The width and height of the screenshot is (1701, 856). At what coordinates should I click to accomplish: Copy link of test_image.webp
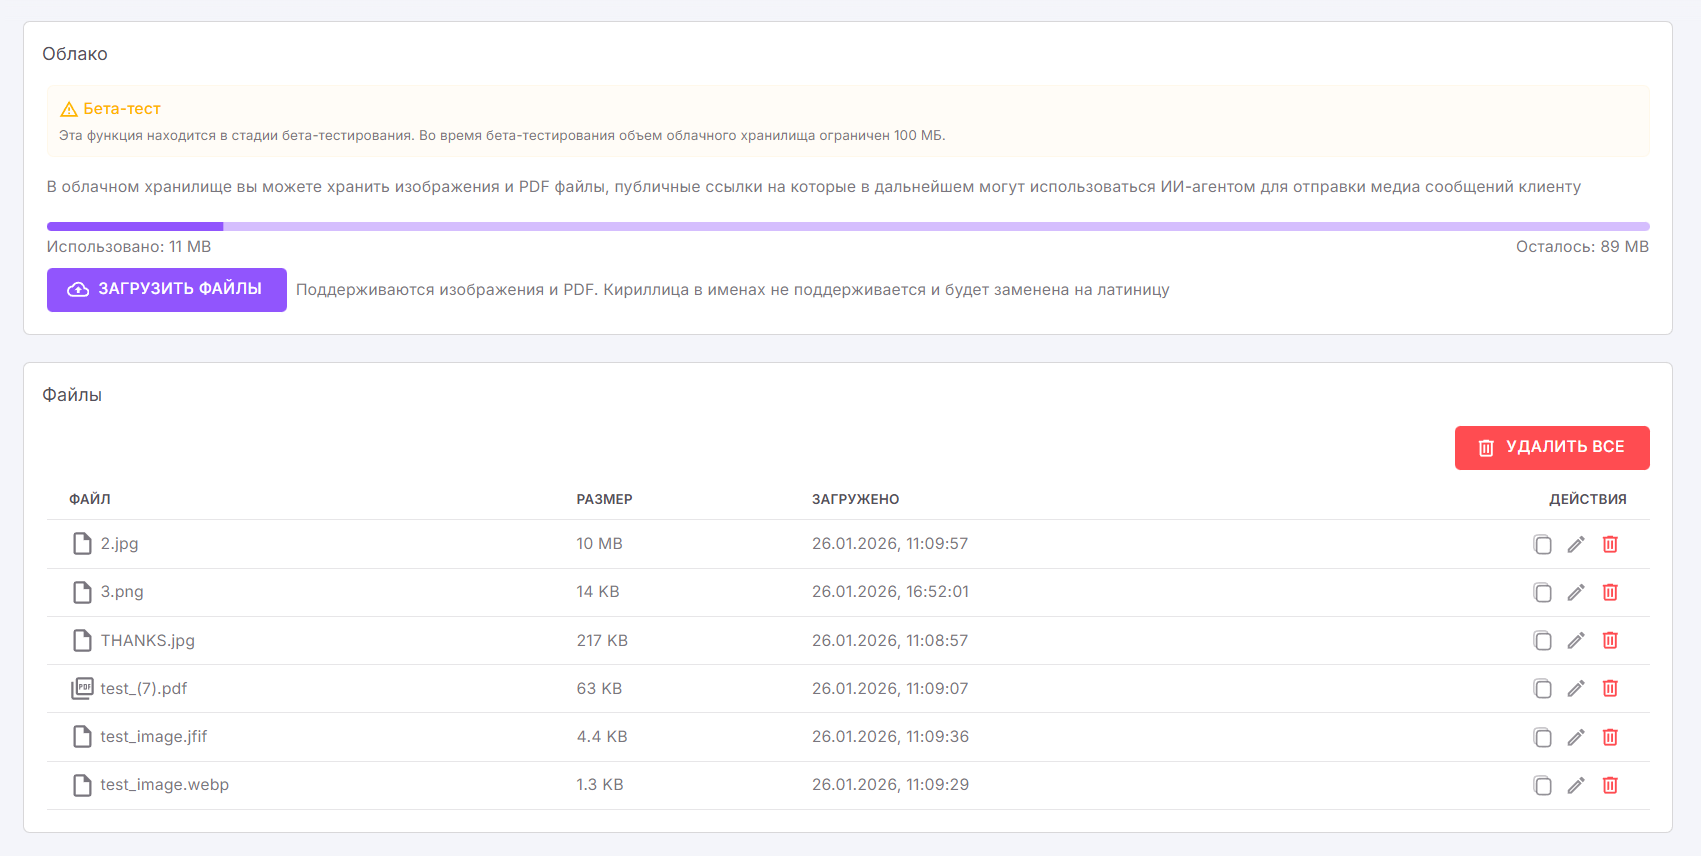coord(1542,785)
